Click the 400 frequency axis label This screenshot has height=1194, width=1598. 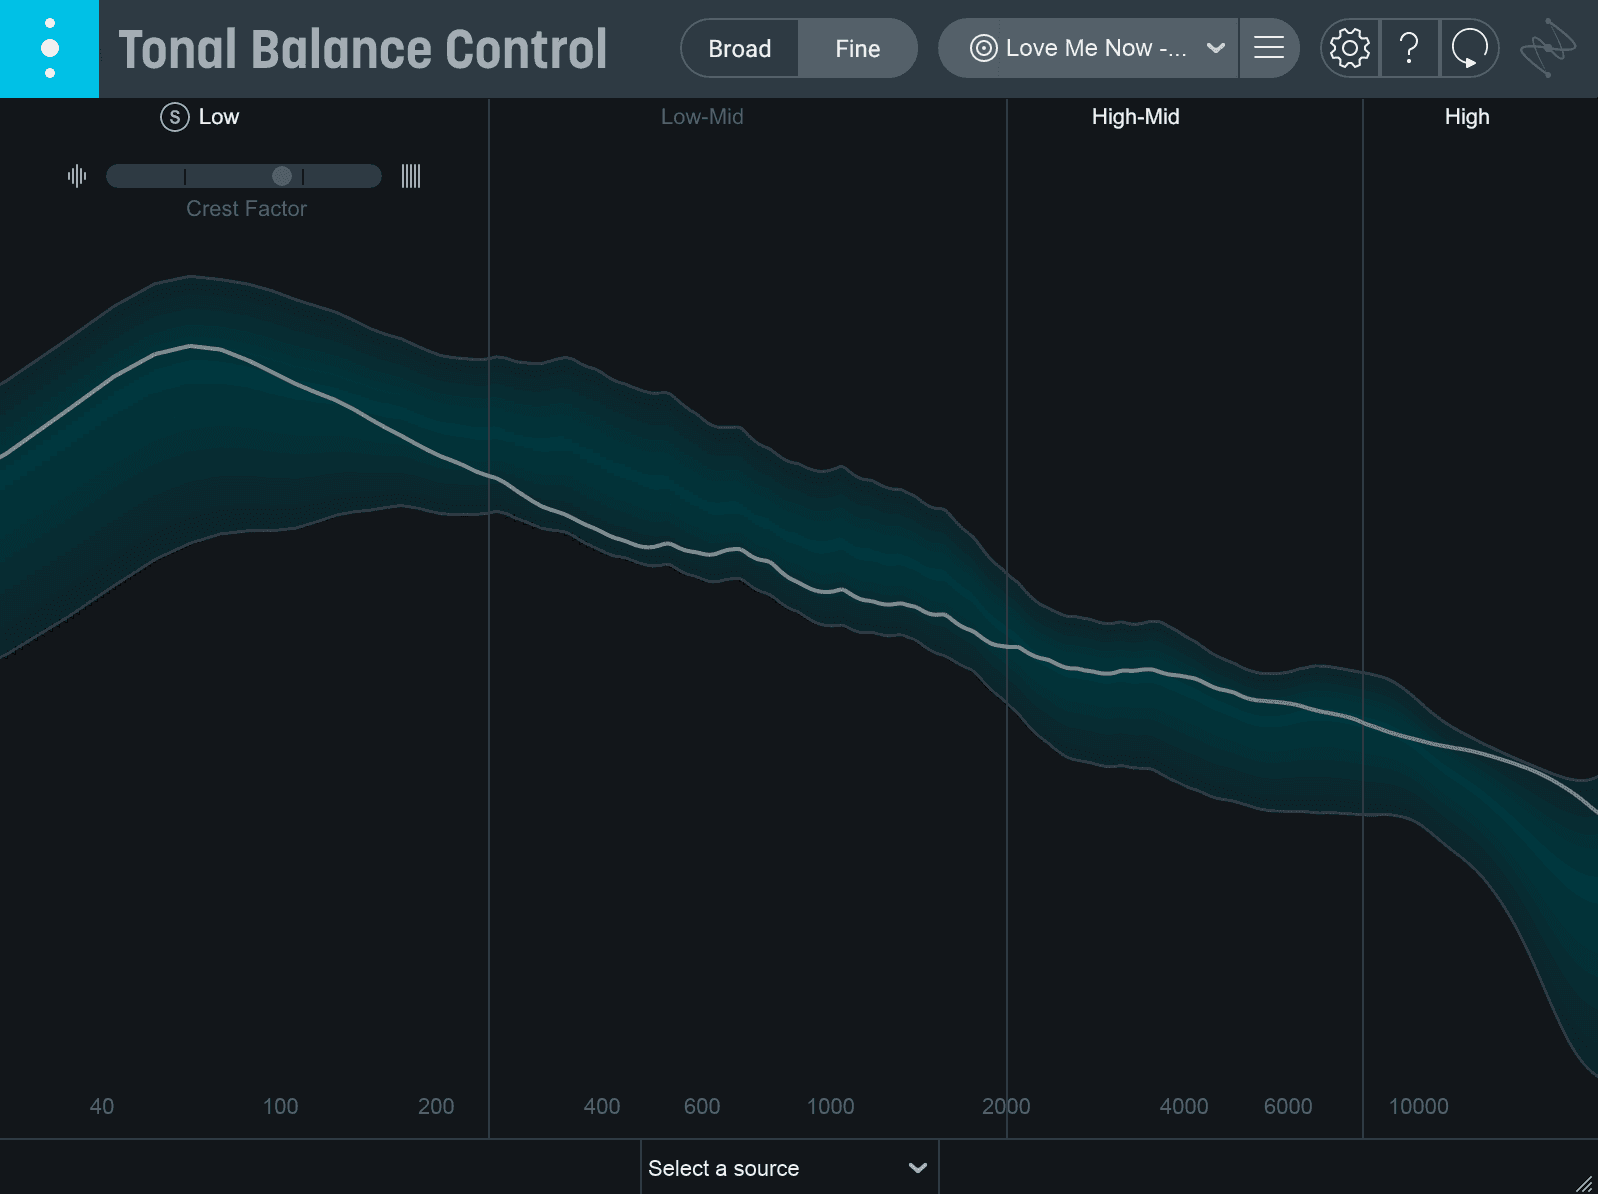(602, 1106)
